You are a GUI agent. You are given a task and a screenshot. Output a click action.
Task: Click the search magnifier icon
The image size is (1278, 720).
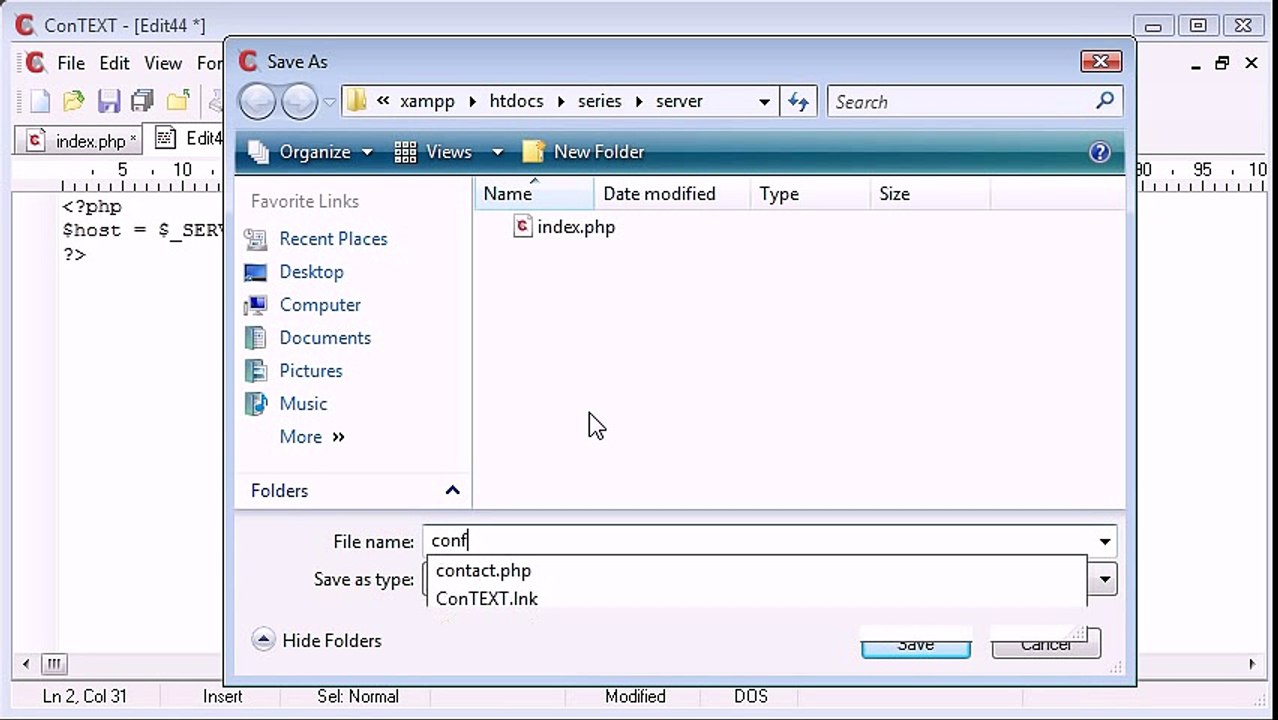click(x=1105, y=100)
